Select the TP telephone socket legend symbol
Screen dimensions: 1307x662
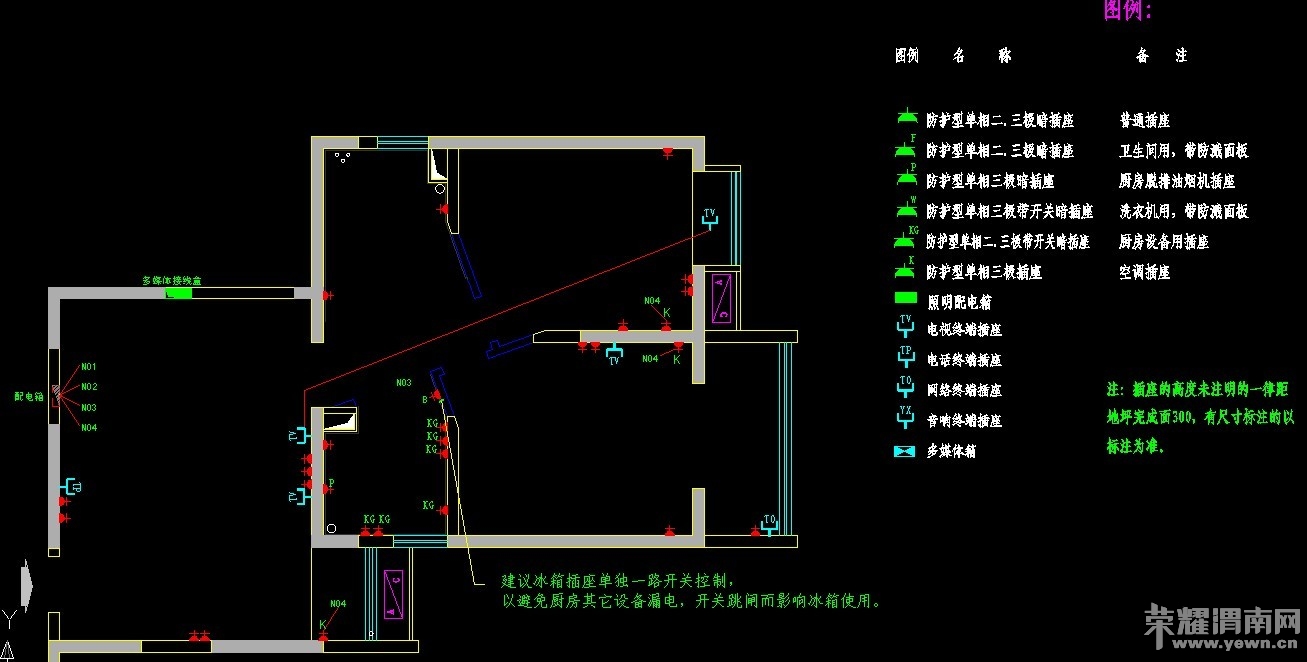[905, 357]
